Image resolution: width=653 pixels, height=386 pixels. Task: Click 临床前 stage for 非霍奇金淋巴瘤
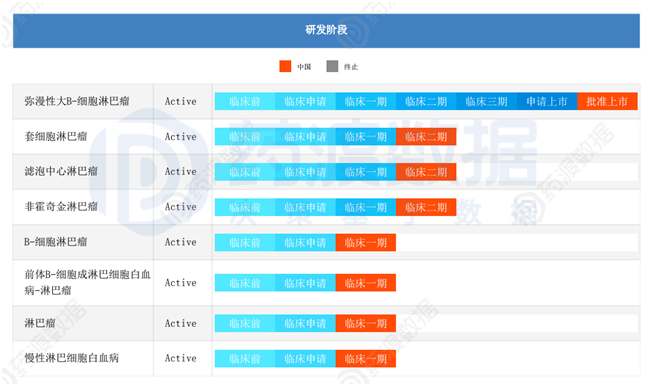[x=245, y=207]
